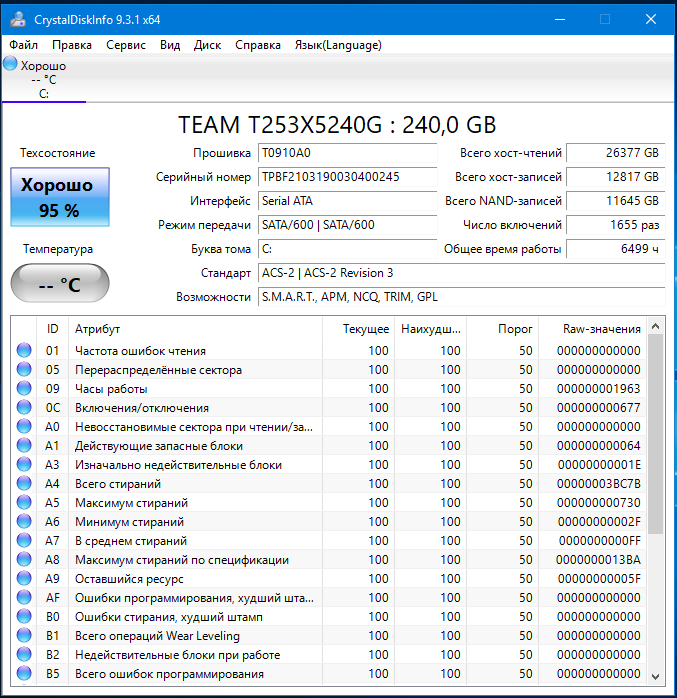The image size is (677, 698).
Task: Click the serial number field
Action: [x=345, y=177]
